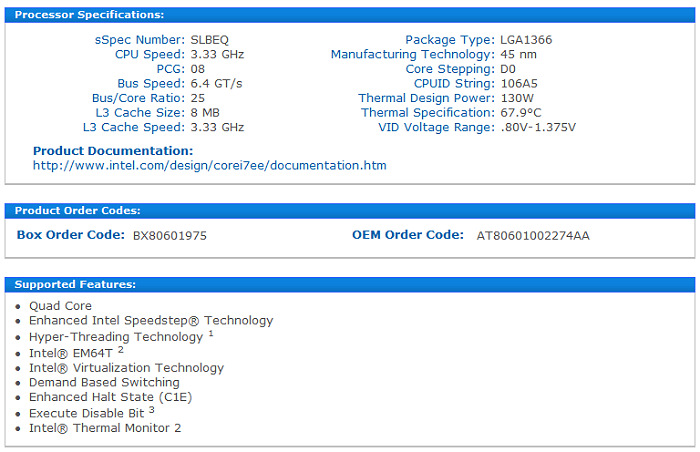Click the VID Voltage Range value
Image resolution: width=700 pixels, height=452 pixels.
(x=537, y=127)
